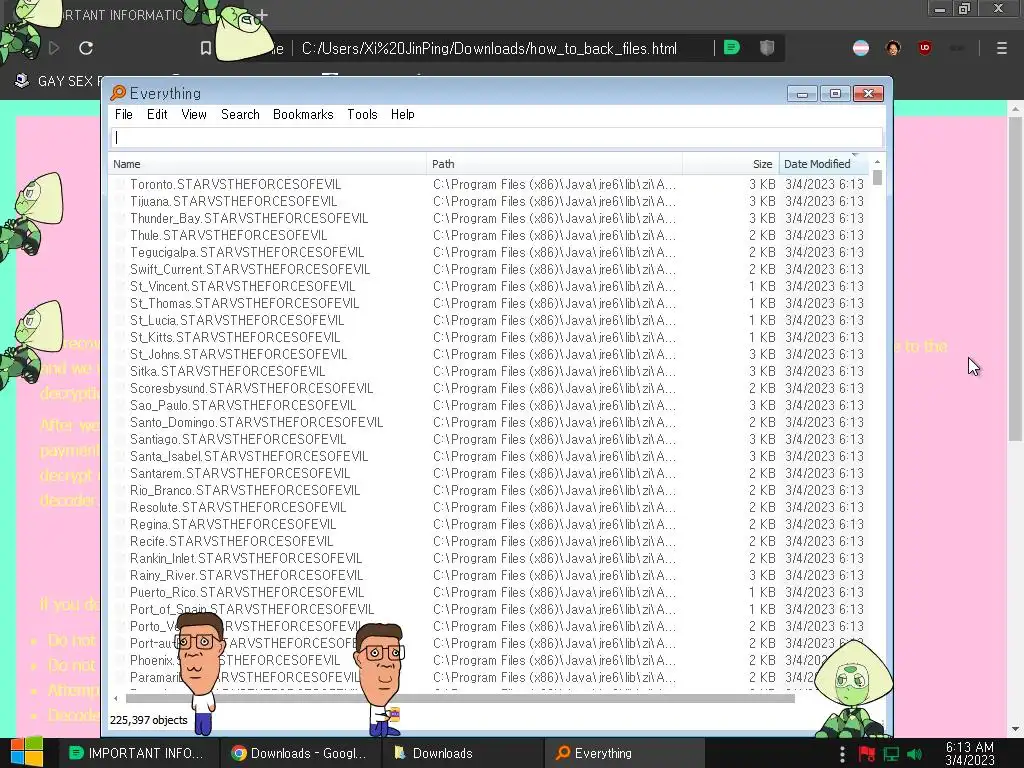Sort results by Path column header
The height and width of the screenshot is (768, 1024).
pyautogui.click(x=554, y=164)
